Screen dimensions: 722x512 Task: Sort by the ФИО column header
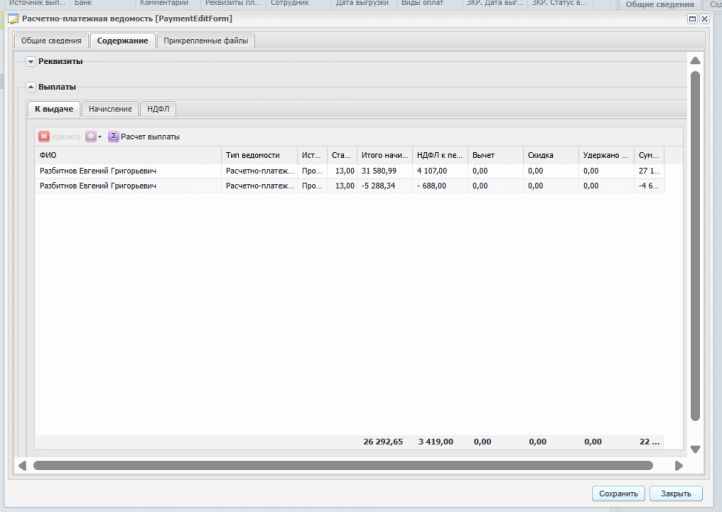point(128,155)
